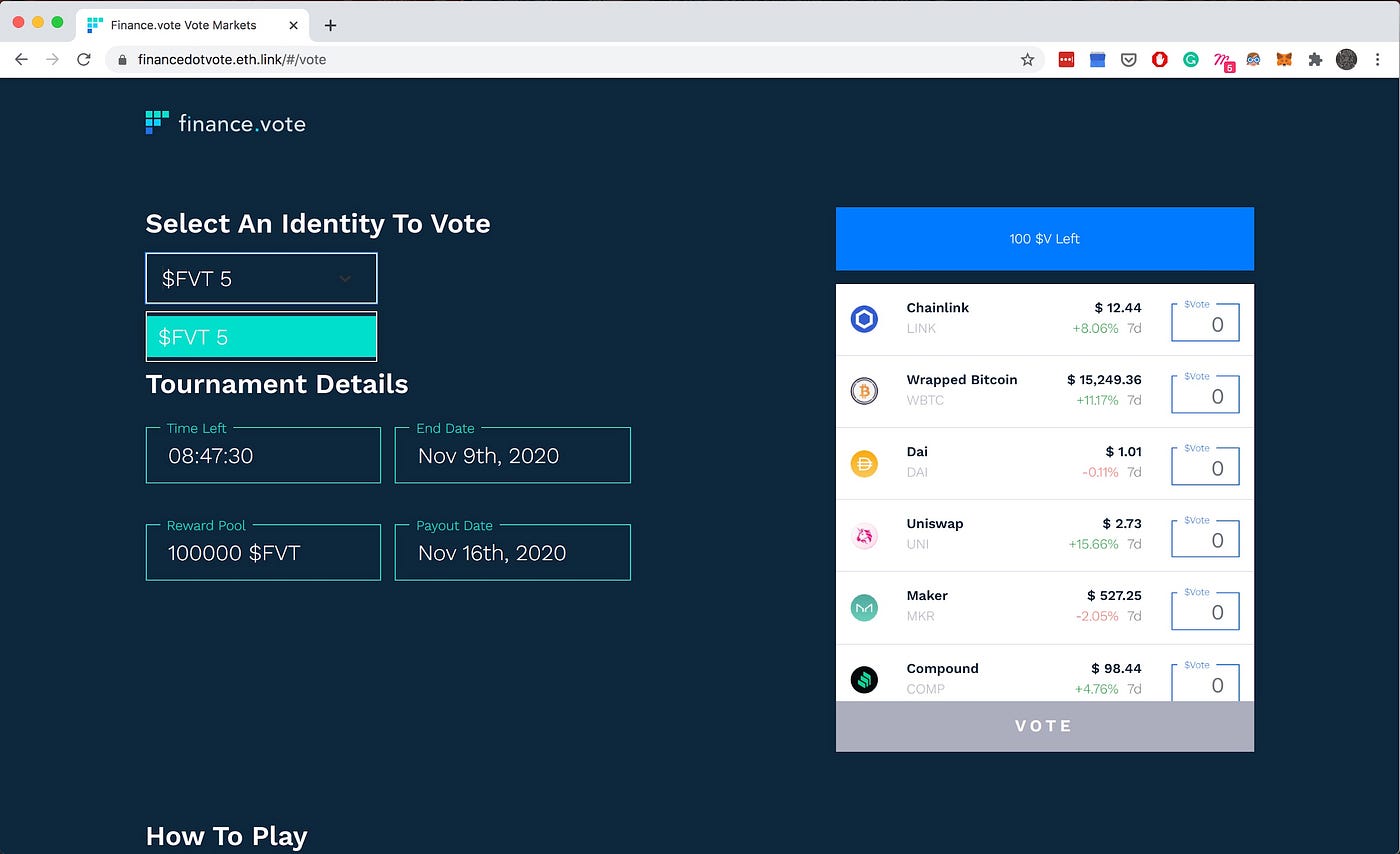The height and width of the screenshot is (854, 1400).
Task: Click the Chainlink +8.06% change
Action: tap(1095, 328)
